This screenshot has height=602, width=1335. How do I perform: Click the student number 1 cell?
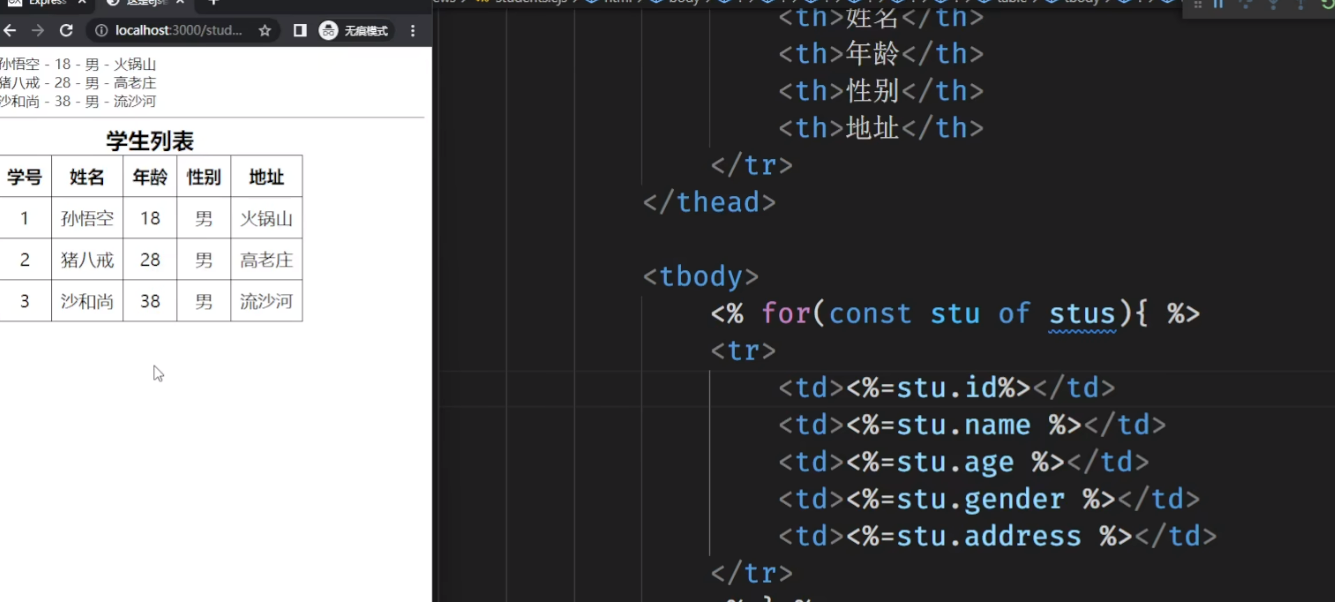(25, 218)
